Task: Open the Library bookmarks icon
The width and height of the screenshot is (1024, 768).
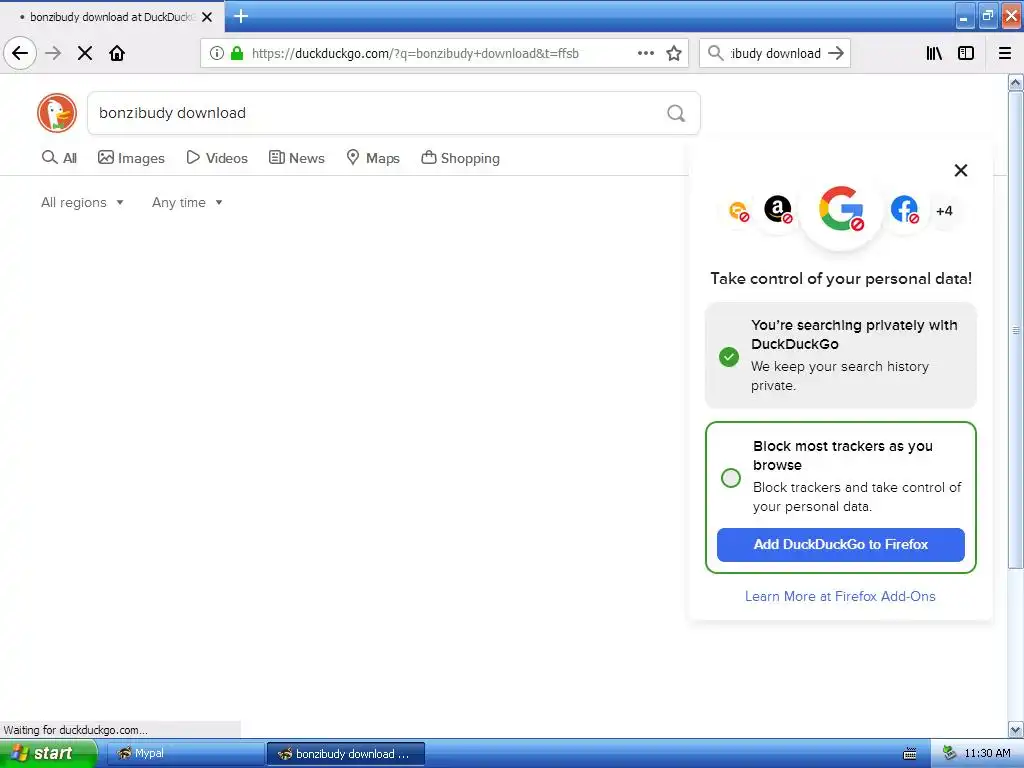Action: click(935, 53)
